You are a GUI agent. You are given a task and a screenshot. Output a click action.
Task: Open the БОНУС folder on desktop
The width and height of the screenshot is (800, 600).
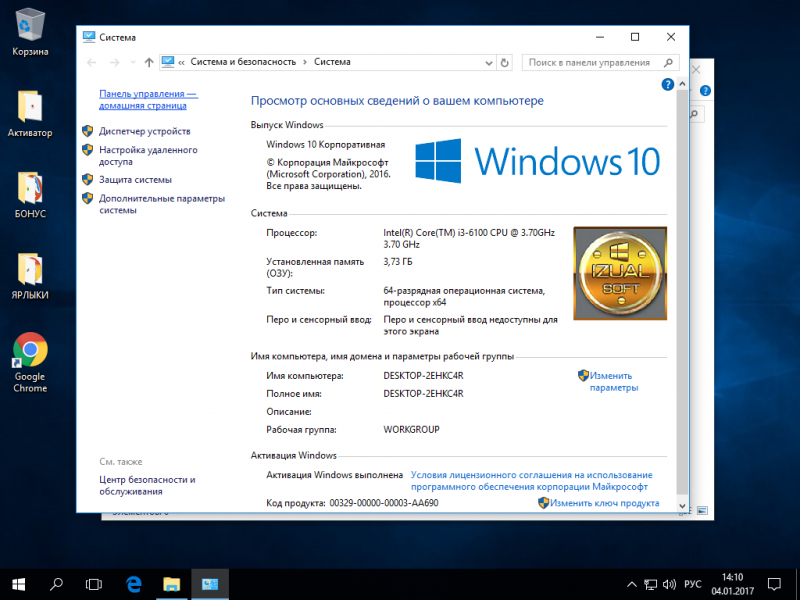click(30, 195)
